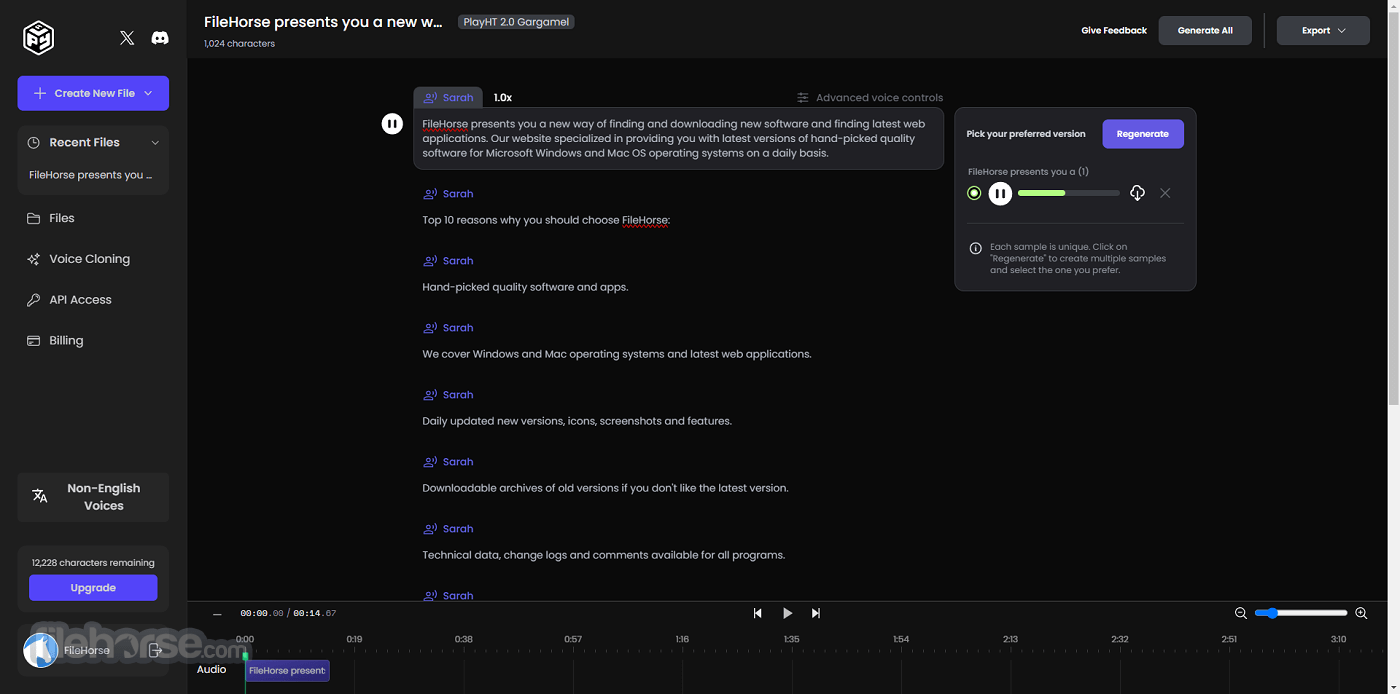Skip to next clip in timeline

pos(816,613)
